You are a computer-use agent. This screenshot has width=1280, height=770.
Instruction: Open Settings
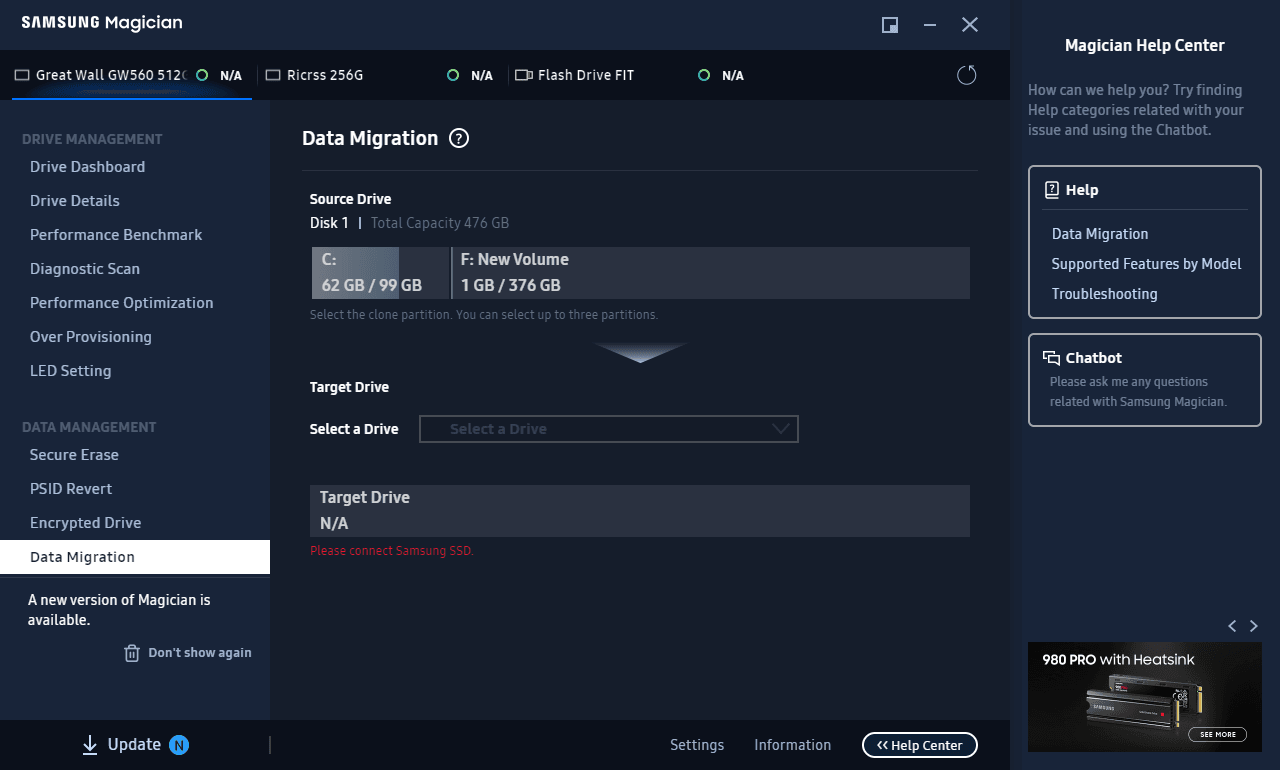[697, 745]
